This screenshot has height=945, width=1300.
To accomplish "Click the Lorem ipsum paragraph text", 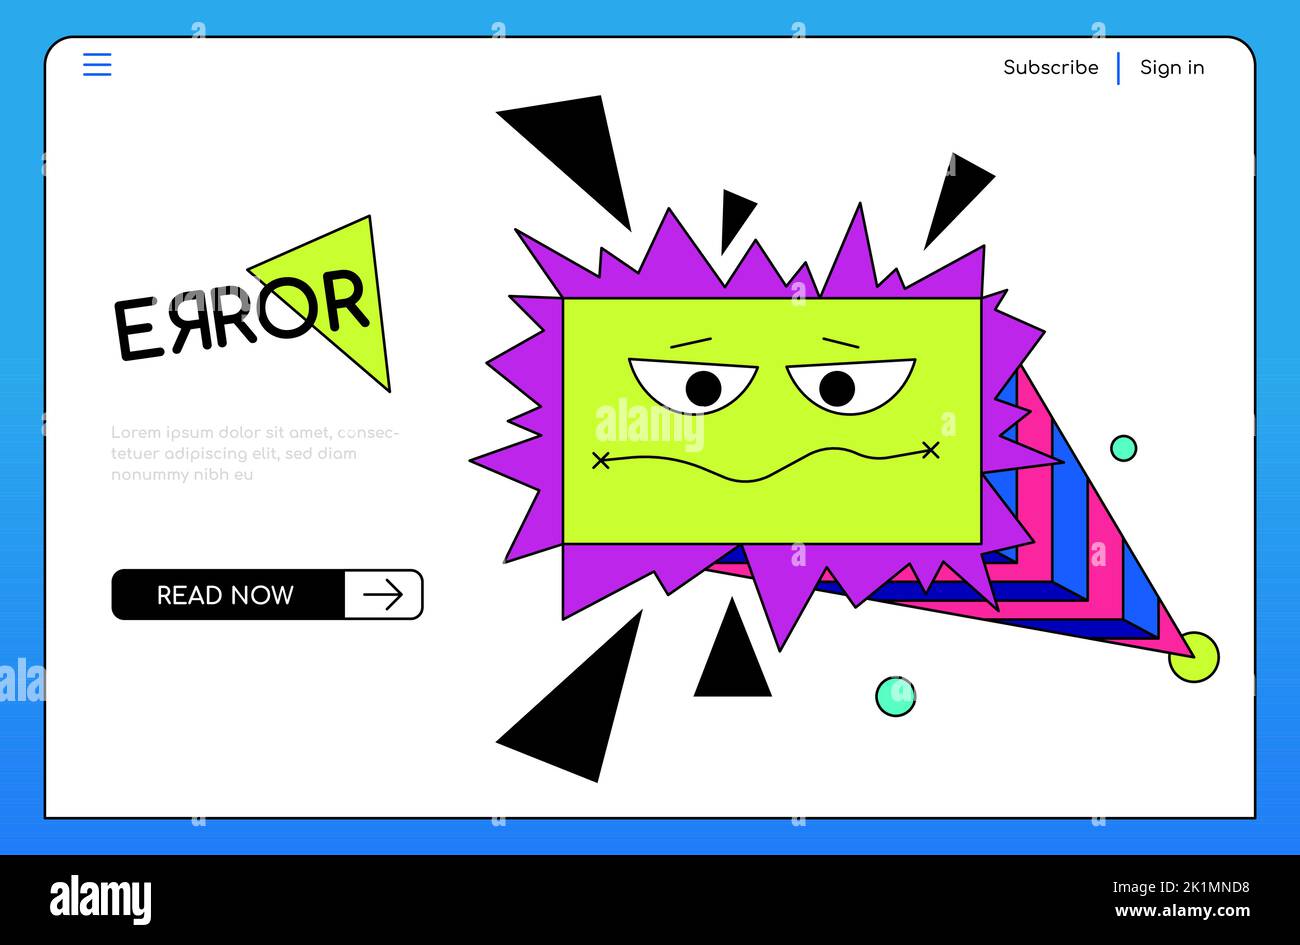I will tap(254, 453).
